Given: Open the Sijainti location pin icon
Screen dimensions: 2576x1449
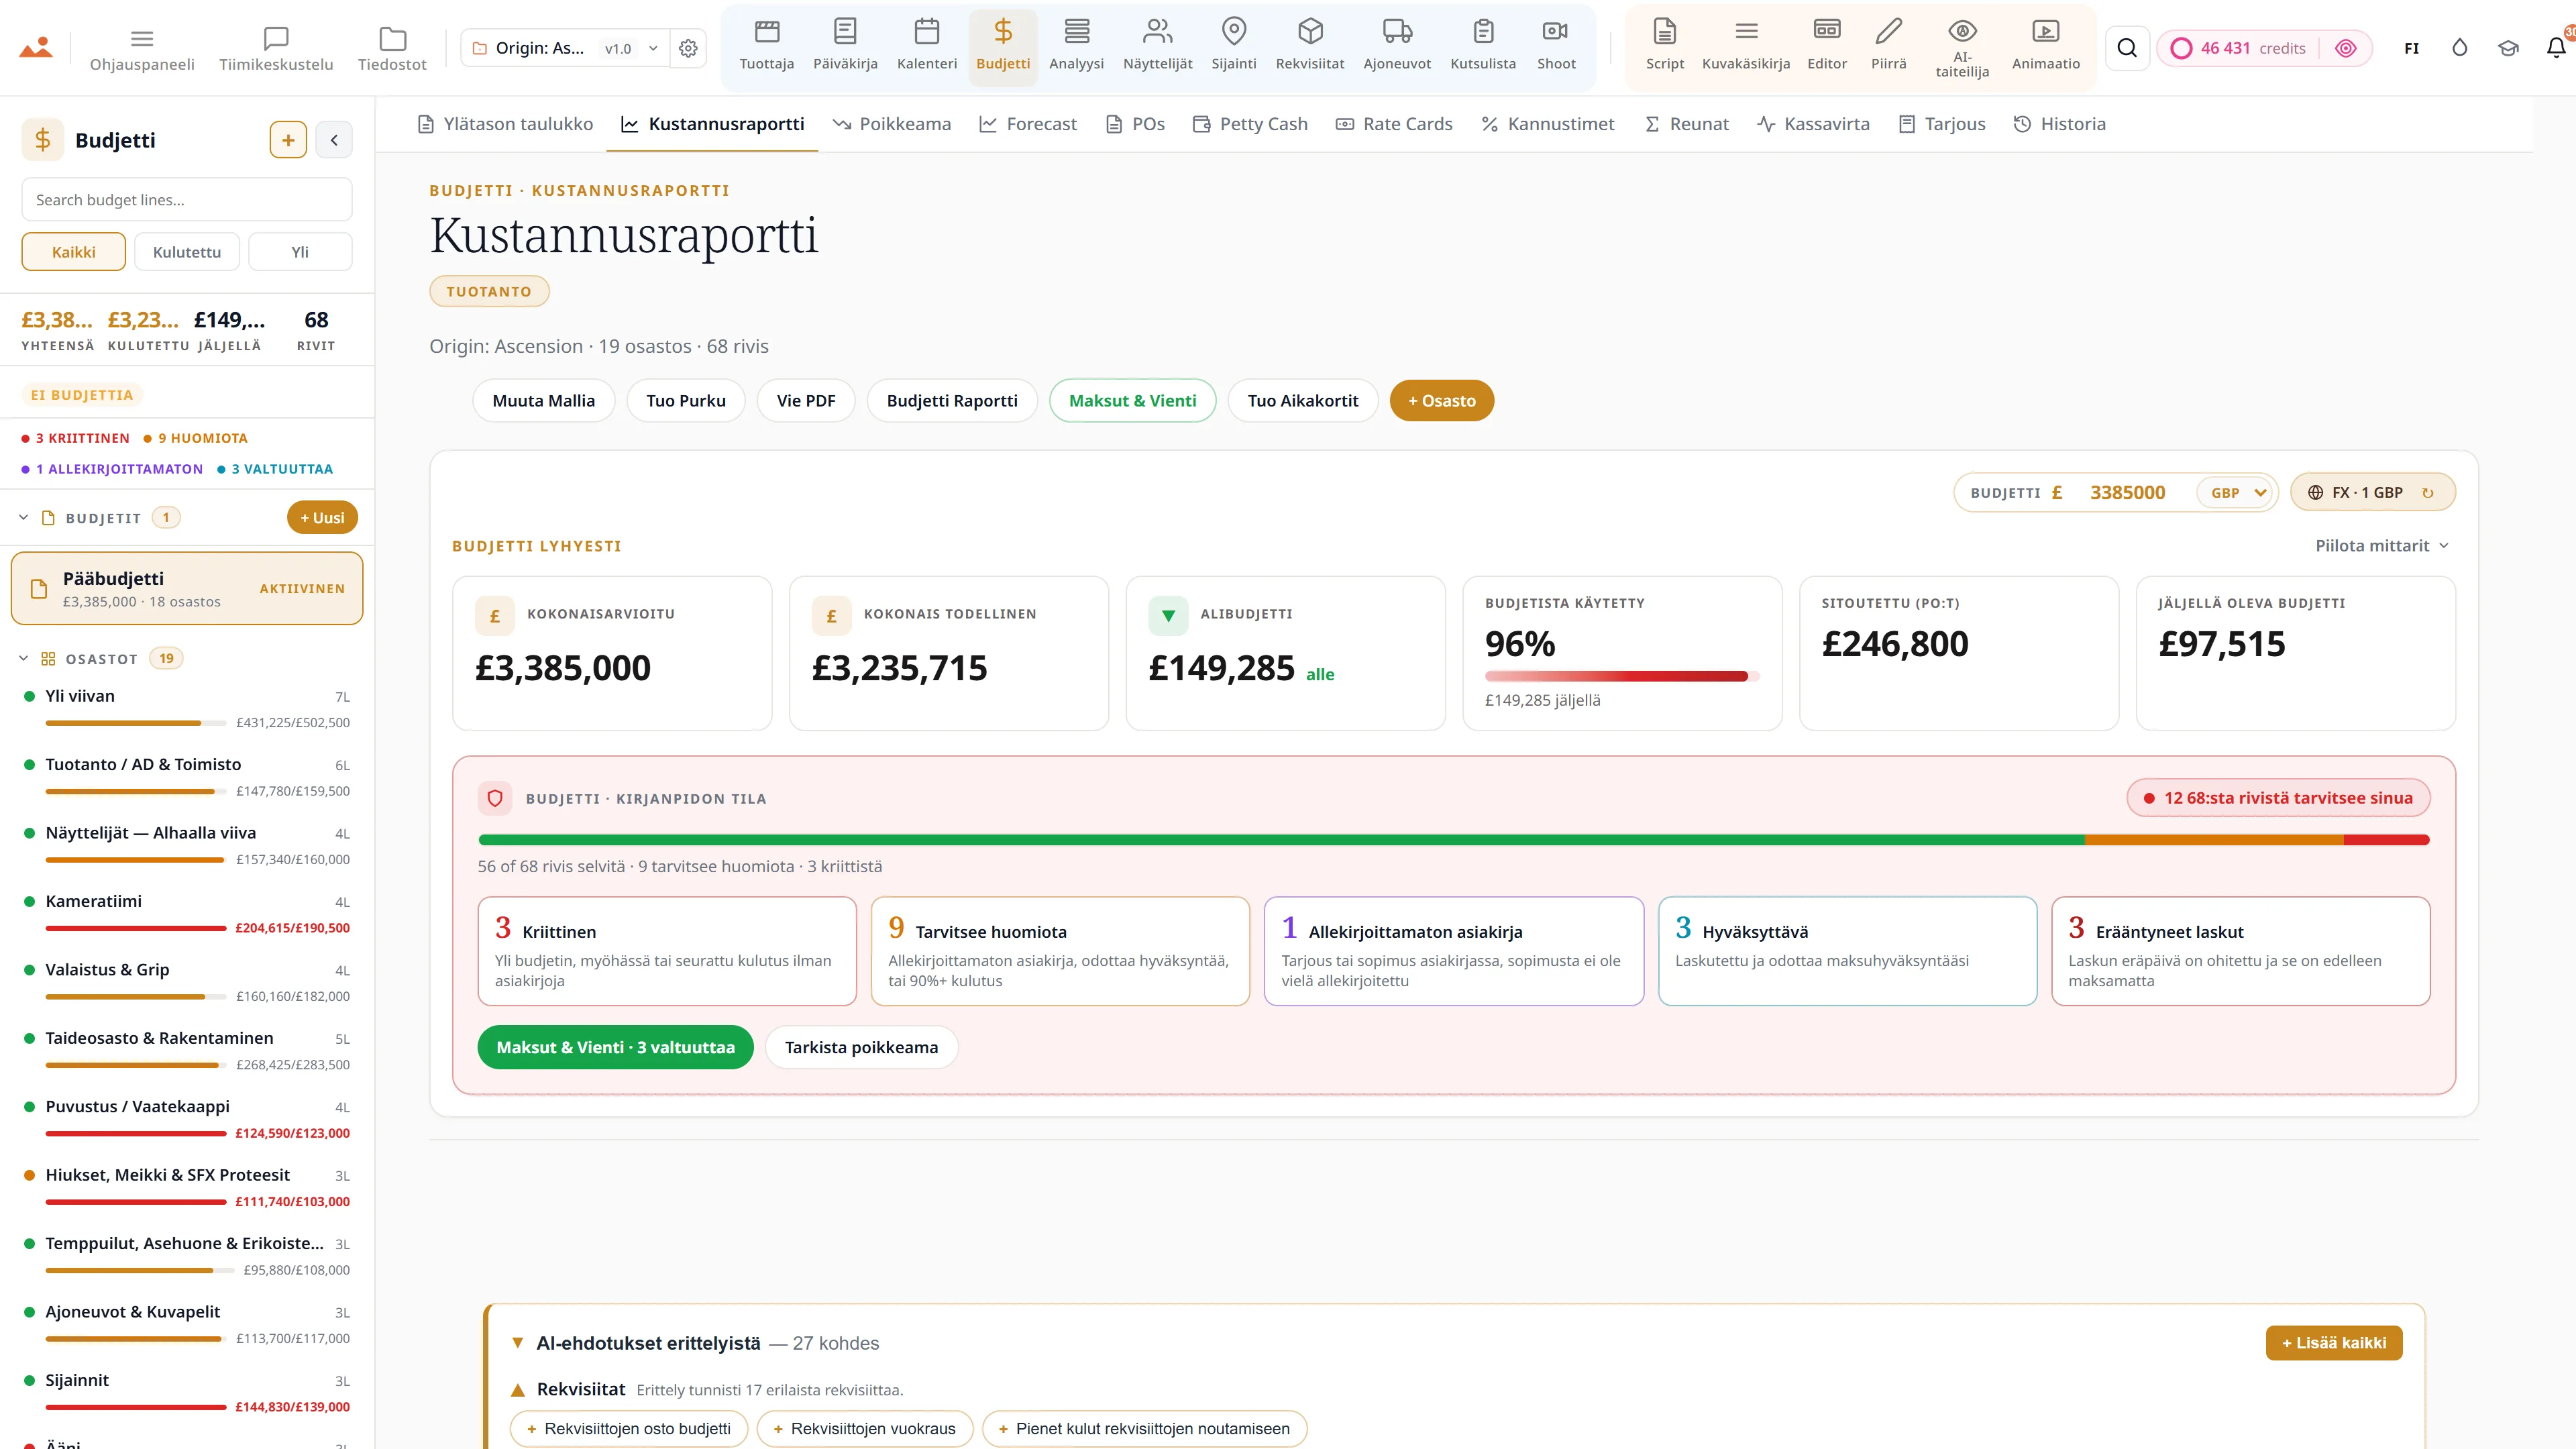Looking at the screenshot, I should [x=1234, y=32].
